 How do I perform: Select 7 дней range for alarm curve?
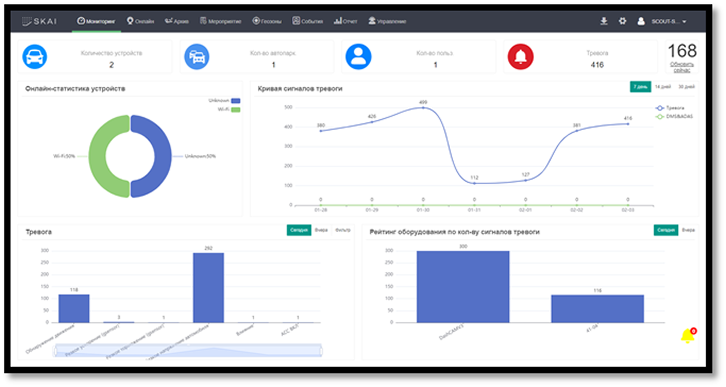tap(640, 87)
